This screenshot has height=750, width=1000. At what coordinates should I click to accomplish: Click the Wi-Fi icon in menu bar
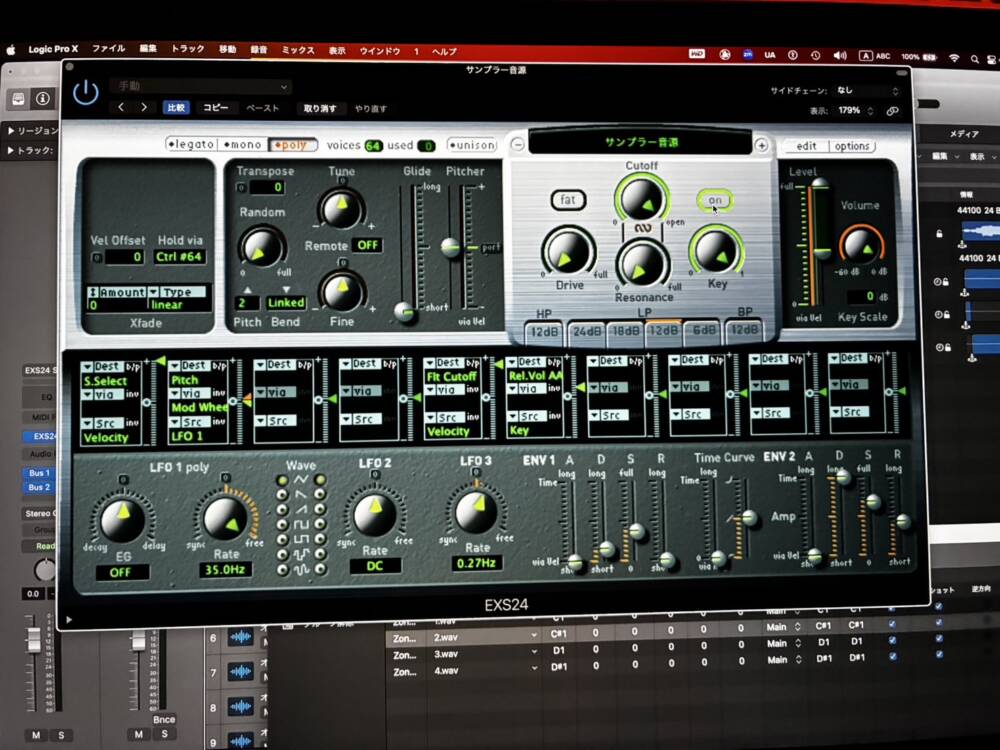pyautogui.click(x=954, y=58)
